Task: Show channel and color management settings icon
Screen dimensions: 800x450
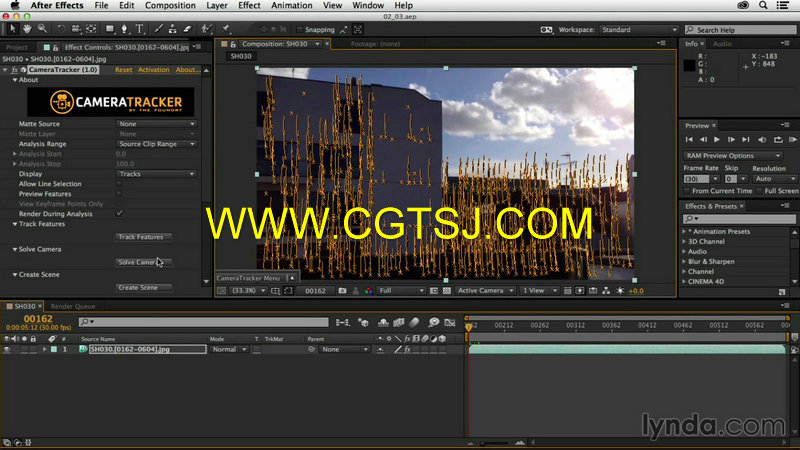Action: pos(368,291)
